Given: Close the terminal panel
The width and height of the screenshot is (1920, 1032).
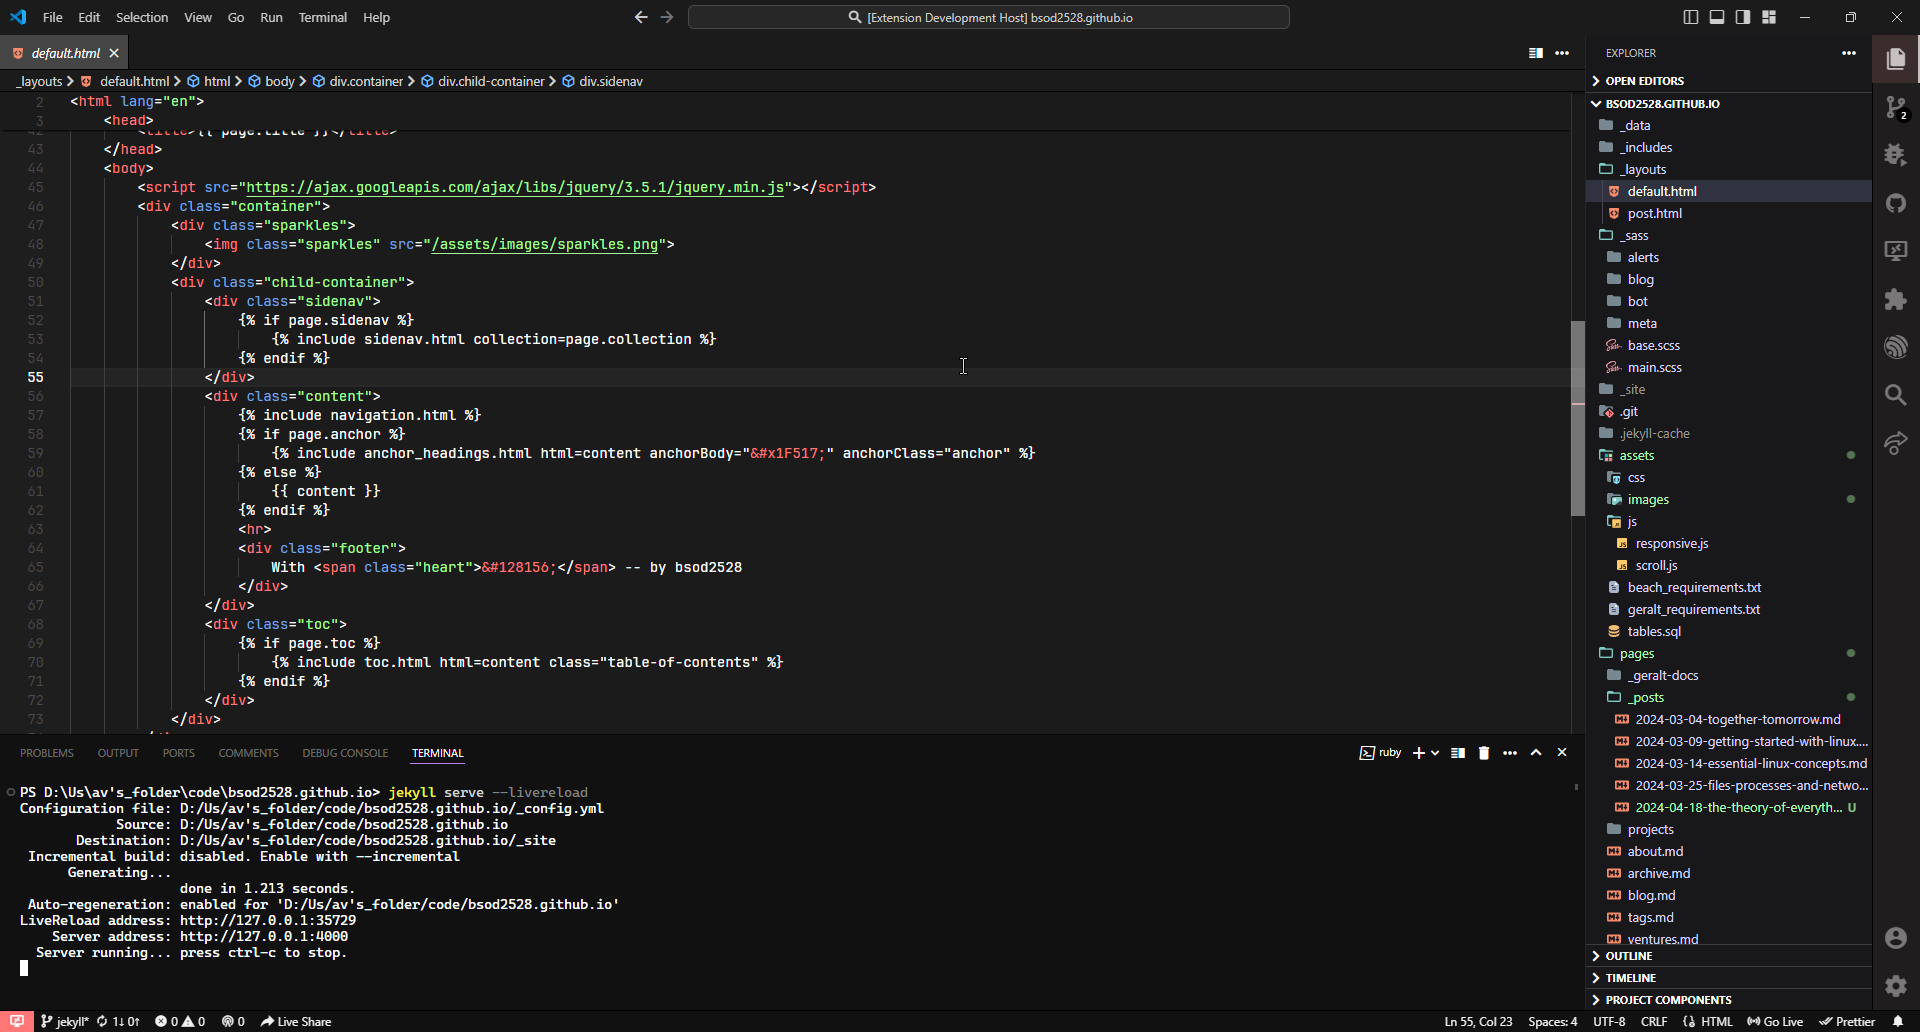Looking at the screenshot, I should point(1562,753).
